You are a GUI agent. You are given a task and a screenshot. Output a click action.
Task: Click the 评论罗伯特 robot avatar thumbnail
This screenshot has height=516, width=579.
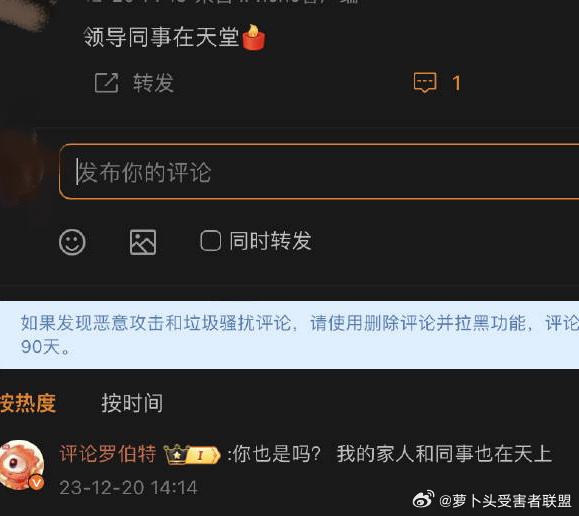[x=22, y=465]
